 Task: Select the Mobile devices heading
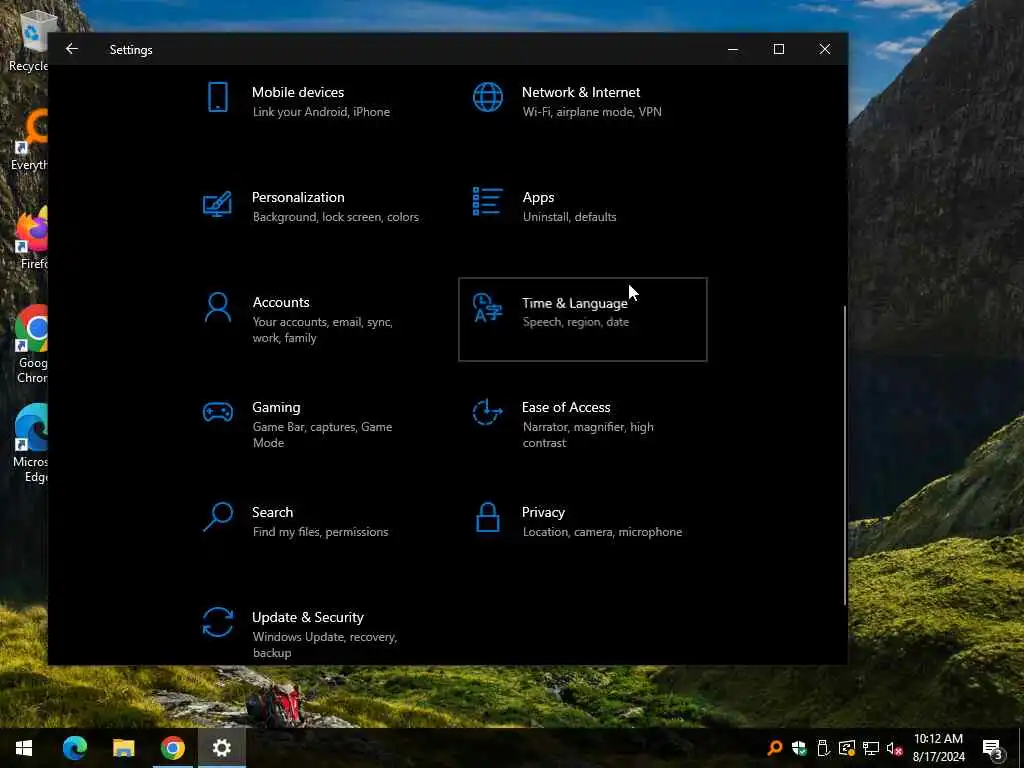click(298, 92)
